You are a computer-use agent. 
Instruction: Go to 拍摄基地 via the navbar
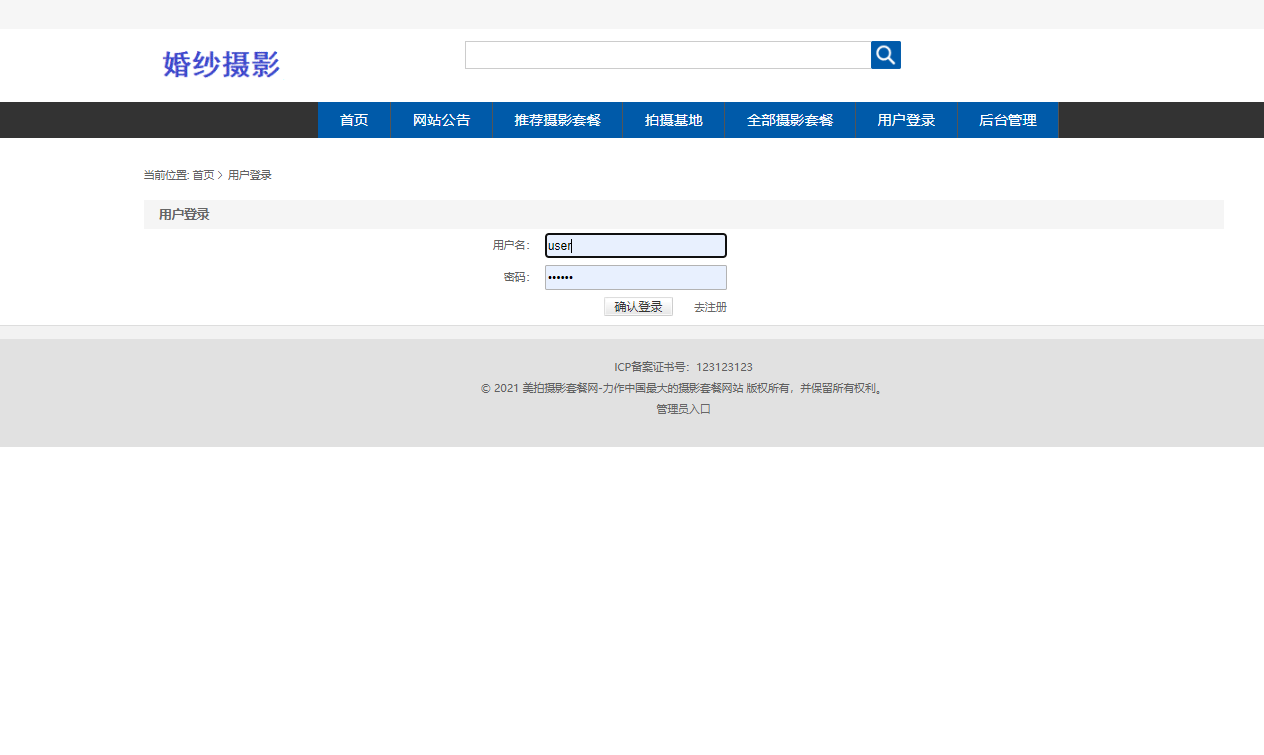tap(673, 119)
